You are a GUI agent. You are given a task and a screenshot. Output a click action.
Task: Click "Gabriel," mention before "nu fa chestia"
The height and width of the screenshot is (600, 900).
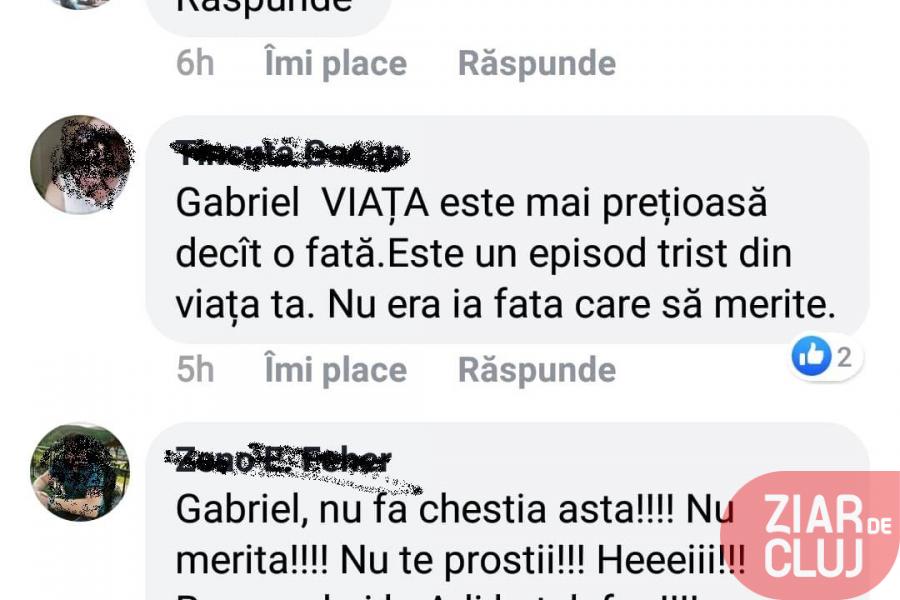click(x=241, y=510)
